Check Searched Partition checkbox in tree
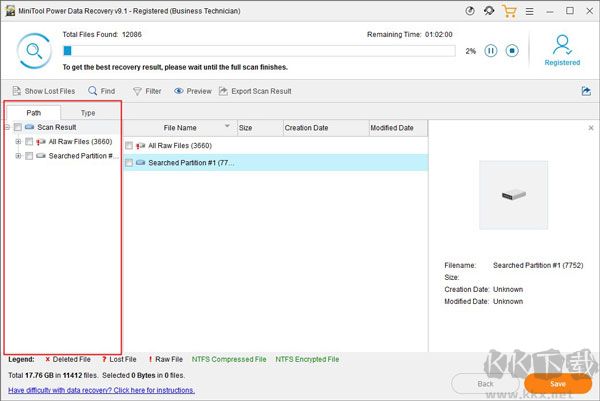The width and height of the screenshot is (600, 401). point(29,156)
